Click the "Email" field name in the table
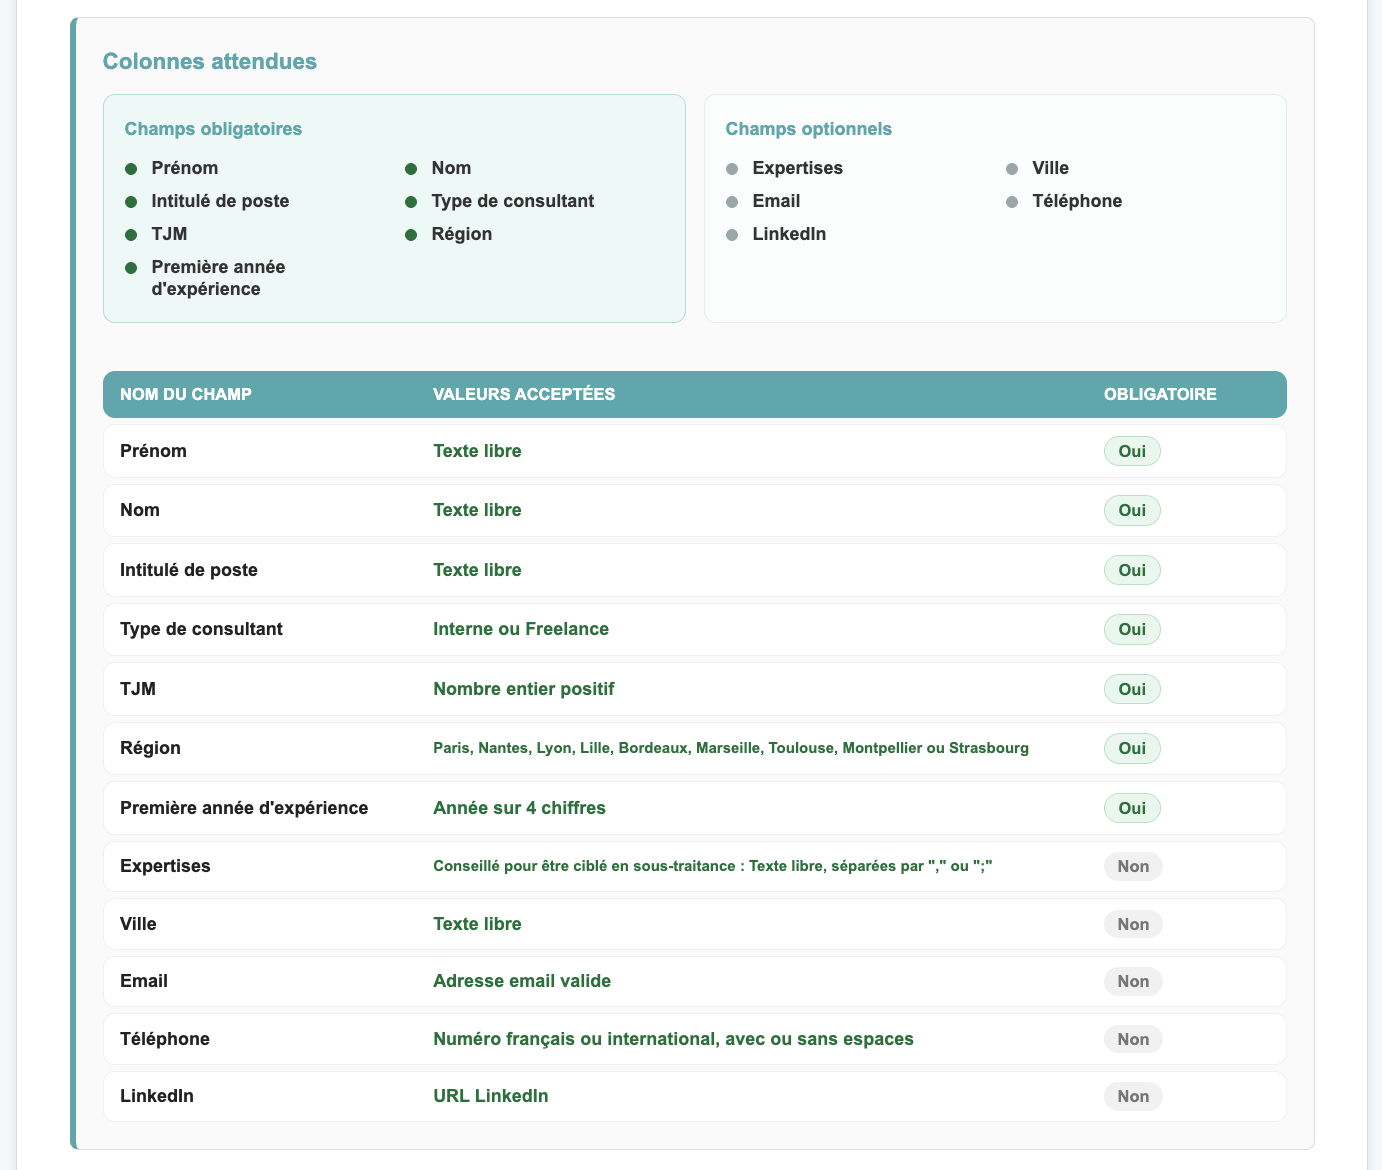Screen dimensions: 1382x1170 [x=144, y=981]
